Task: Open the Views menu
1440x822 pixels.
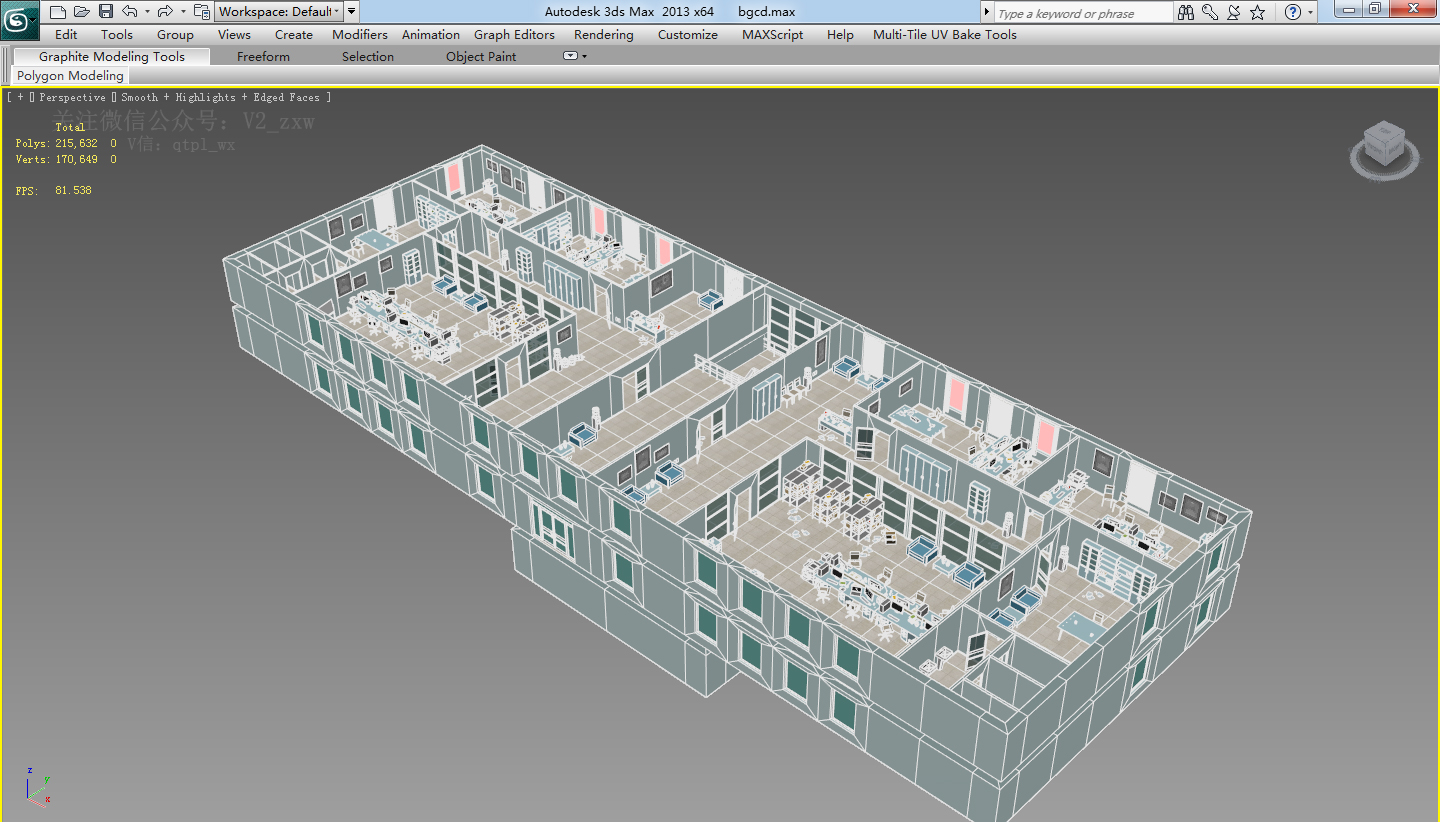Action: click(234, 34)
